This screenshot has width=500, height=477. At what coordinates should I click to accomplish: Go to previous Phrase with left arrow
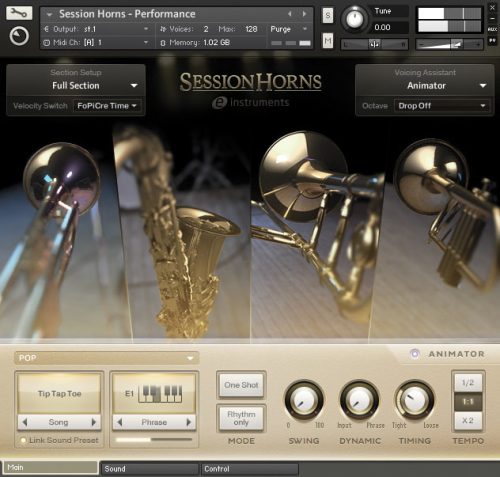120,422
